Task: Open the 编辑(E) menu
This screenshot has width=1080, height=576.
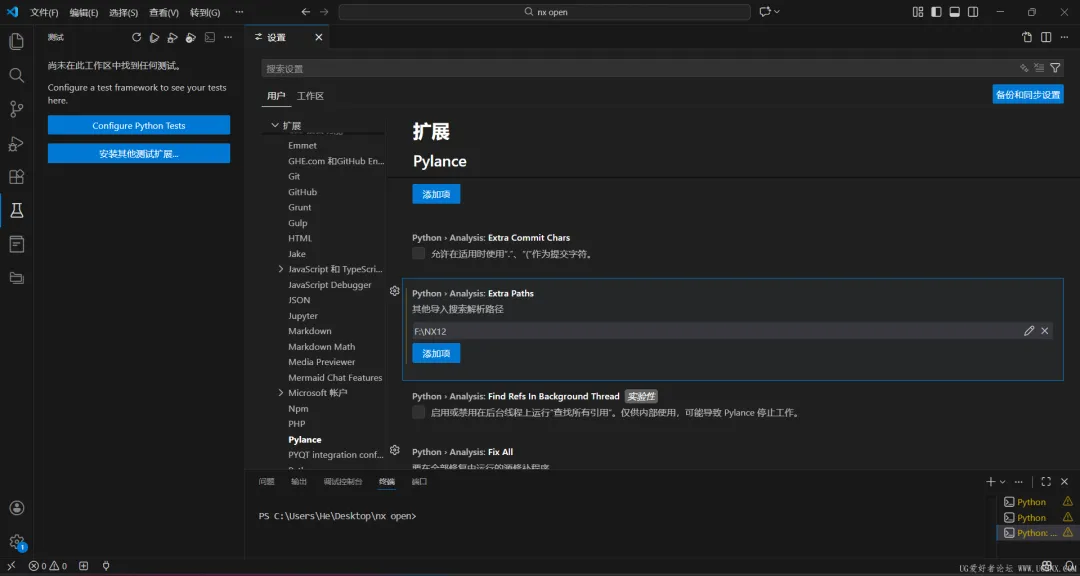Action: (84, 12)
